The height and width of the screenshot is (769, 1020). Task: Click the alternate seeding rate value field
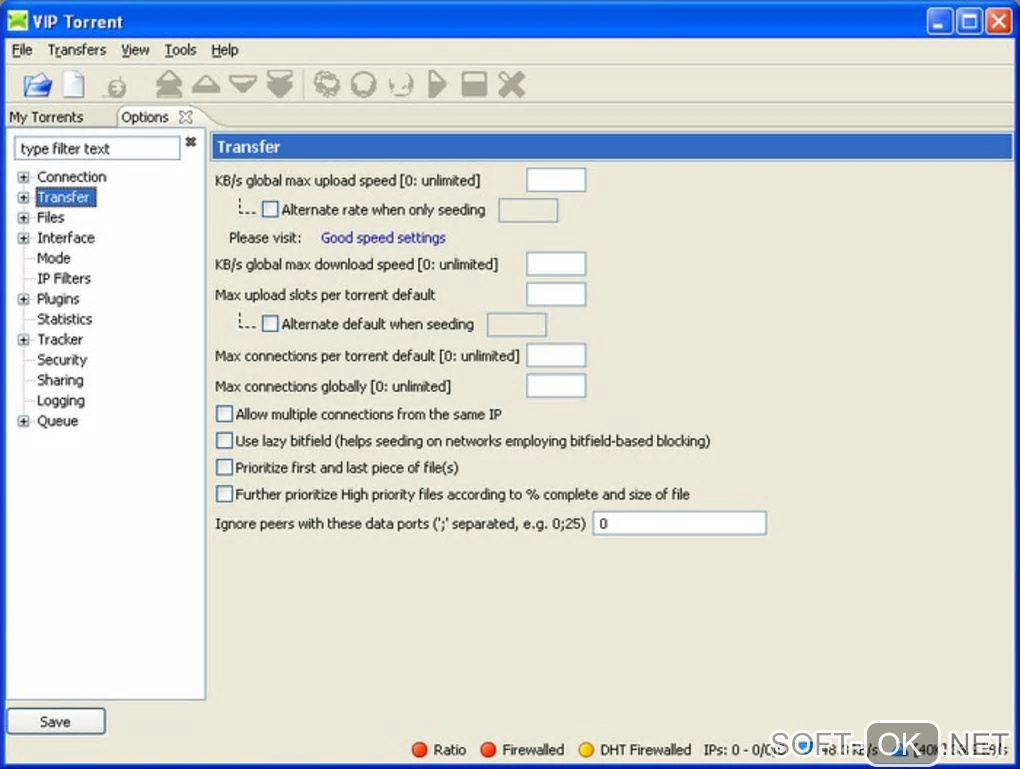528,210
